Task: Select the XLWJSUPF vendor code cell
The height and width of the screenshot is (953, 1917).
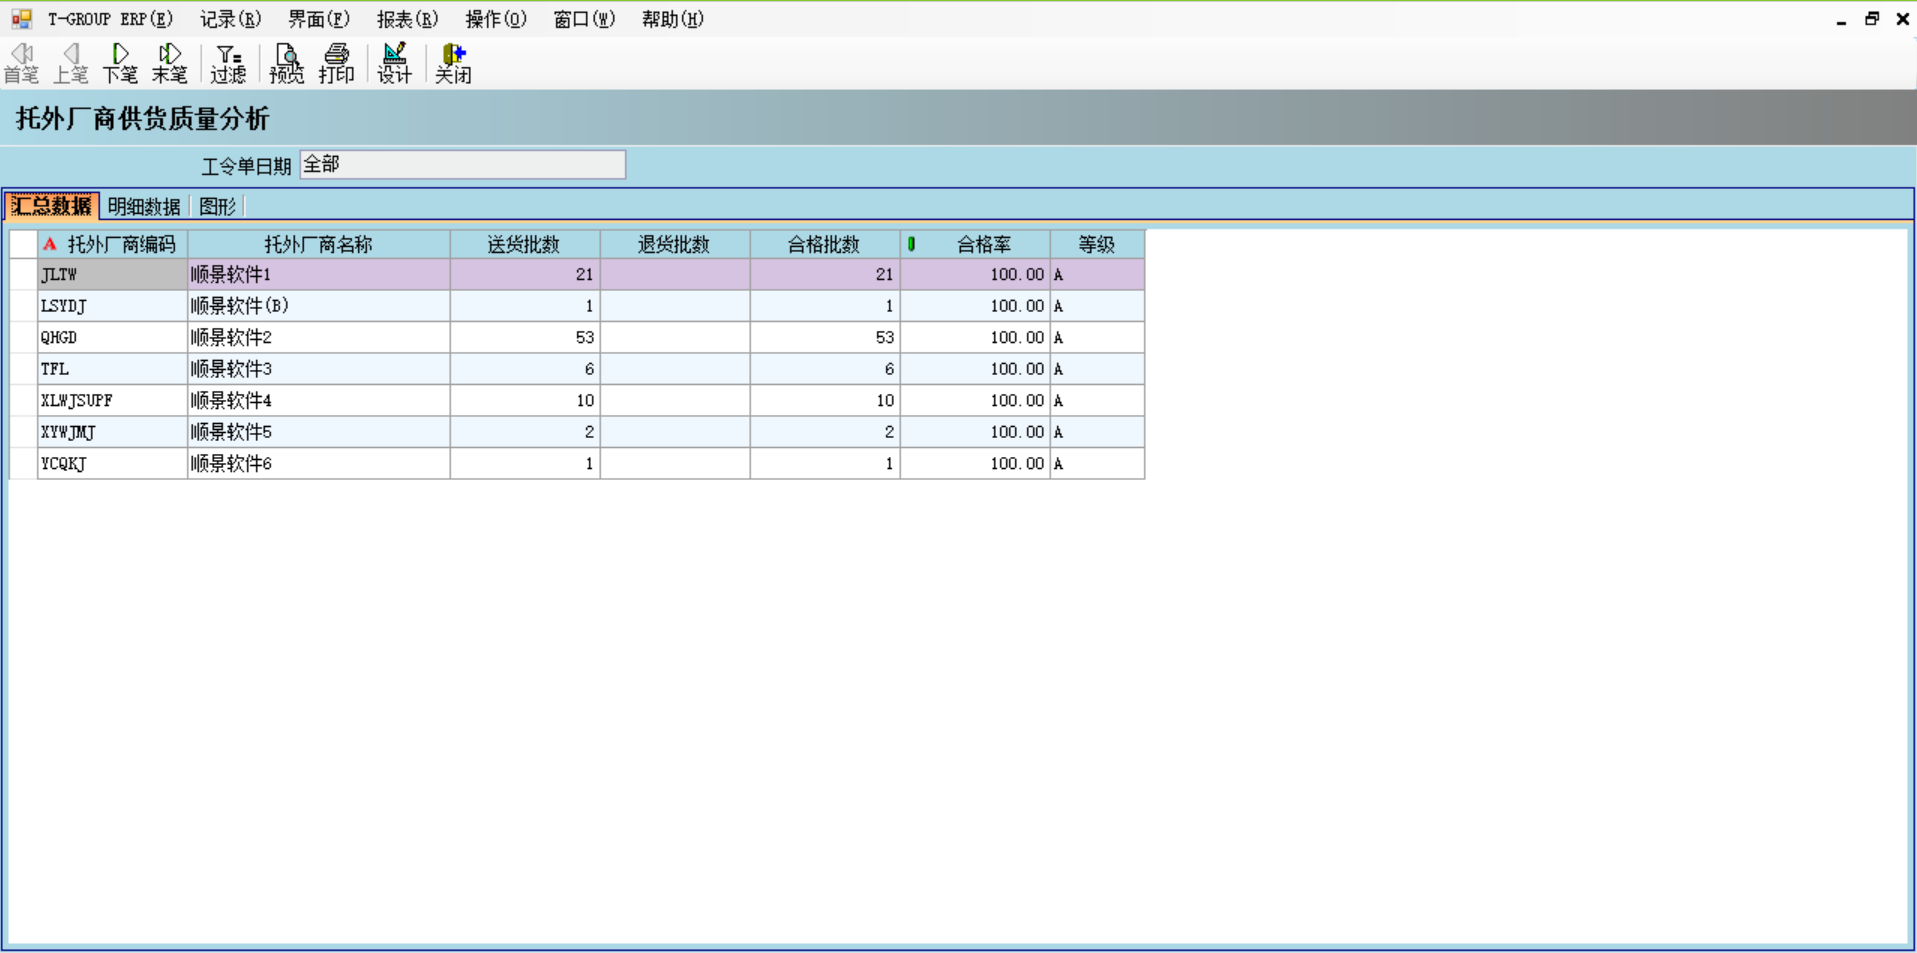Action: click(x=112, y=400)
